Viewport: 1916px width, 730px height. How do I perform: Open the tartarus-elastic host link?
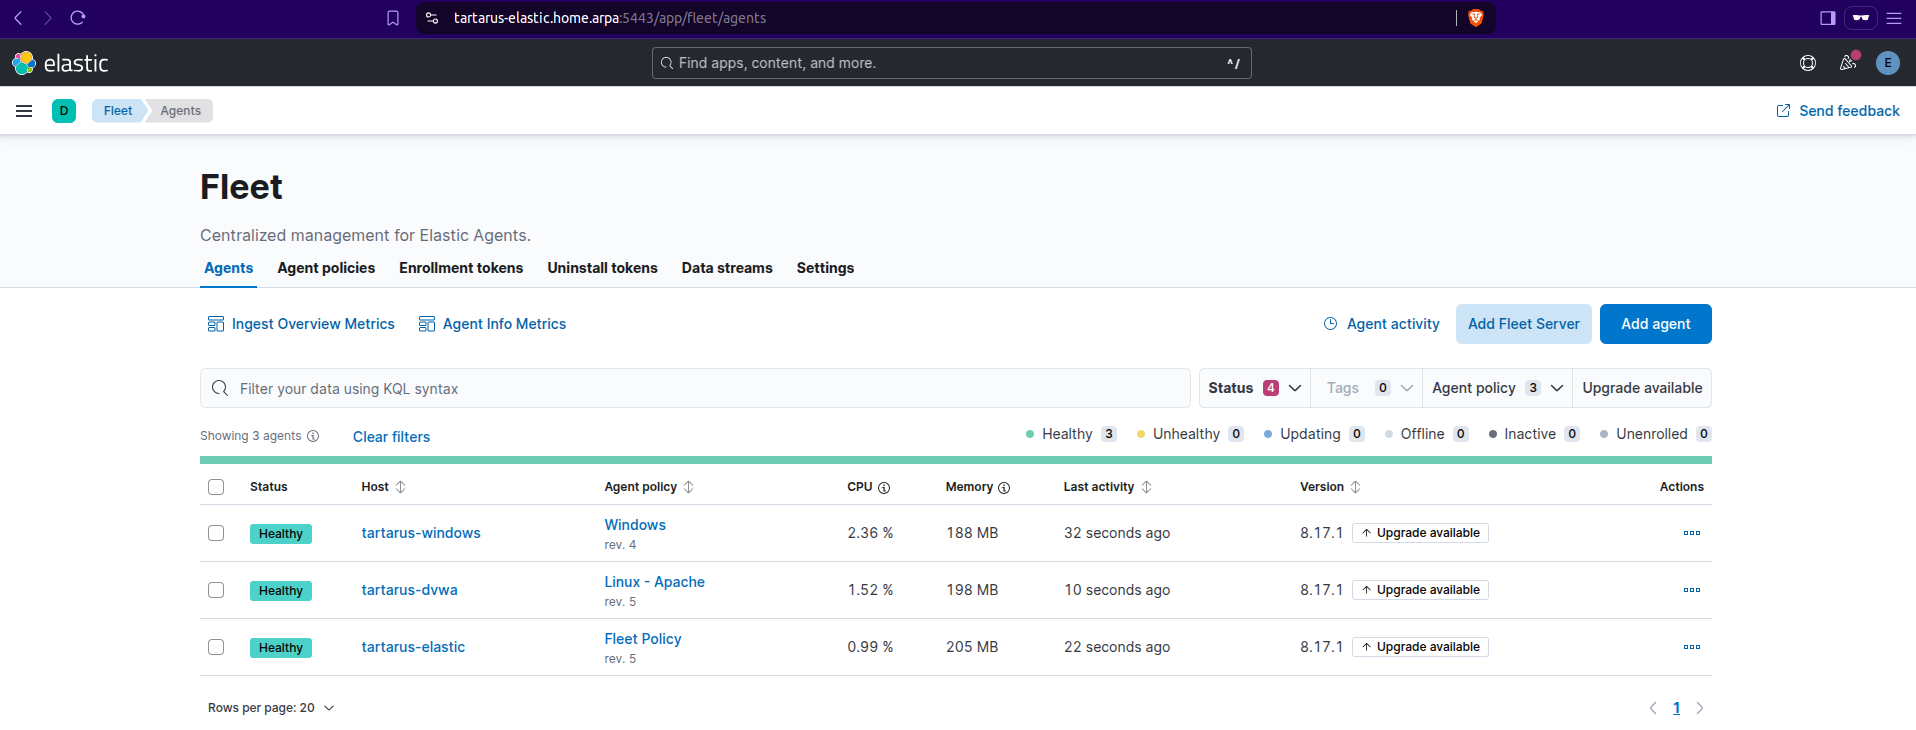coord(413,647)
